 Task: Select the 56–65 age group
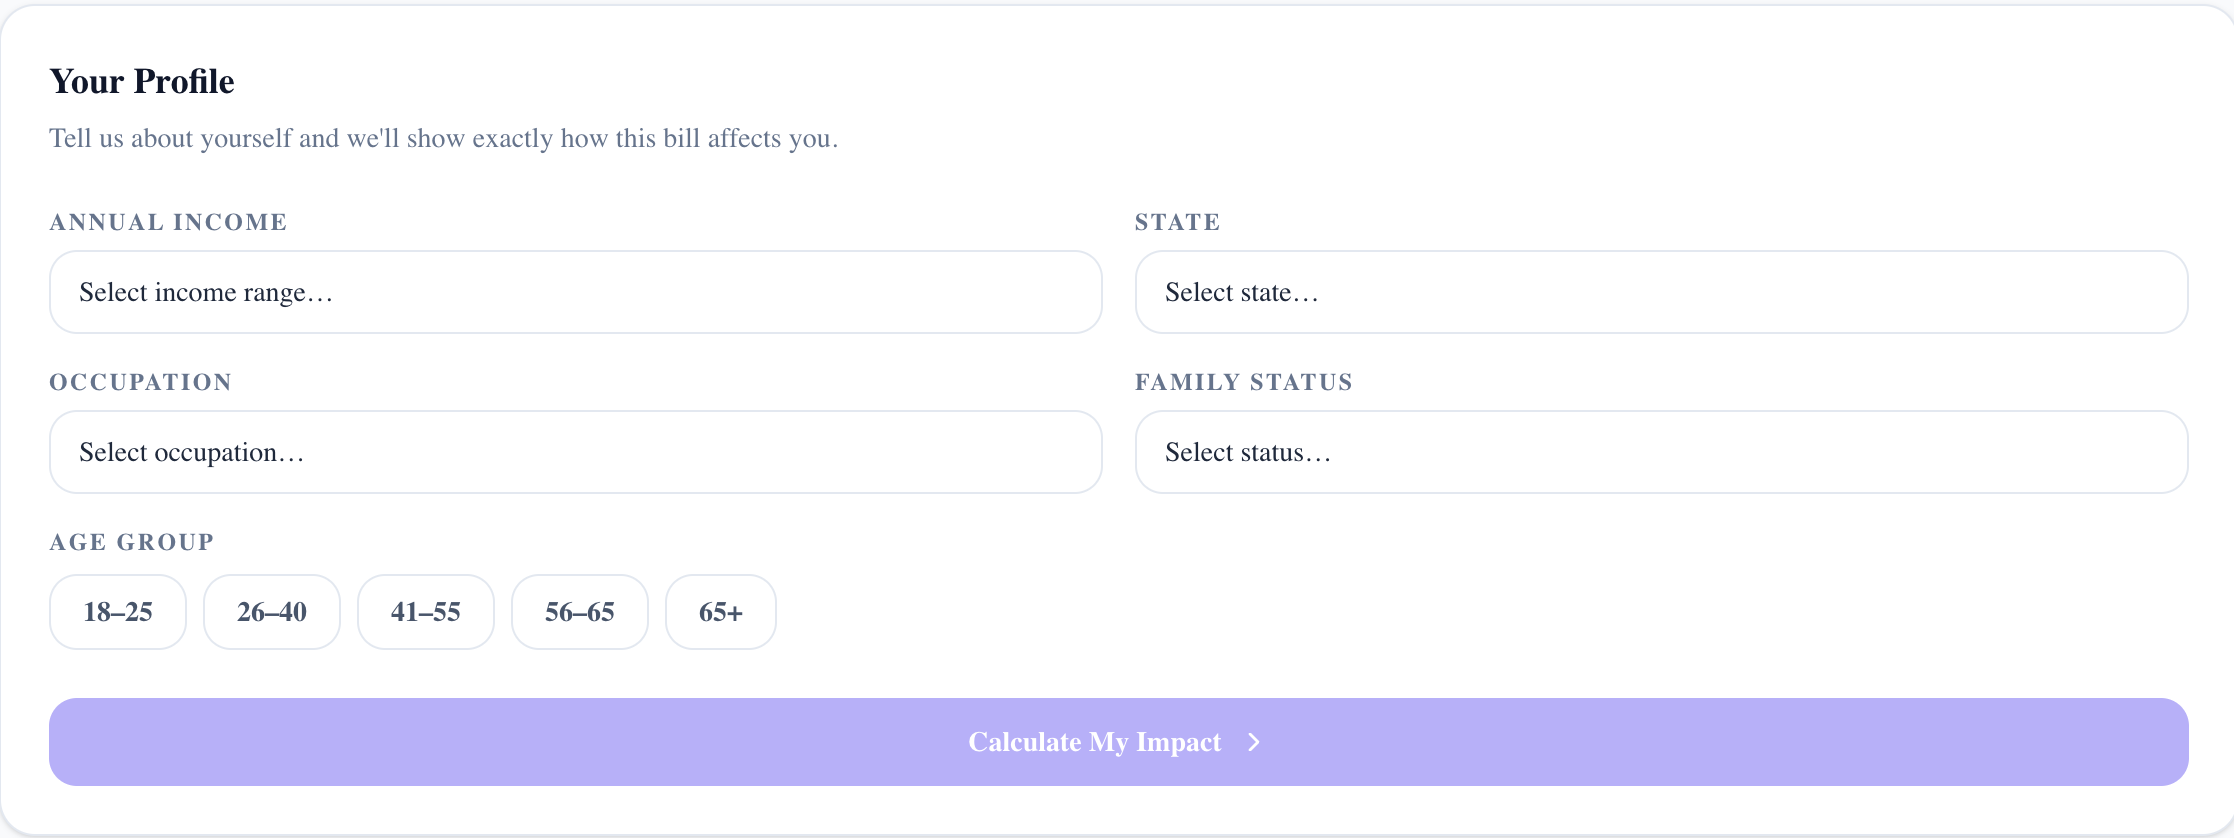click(580, 612)
